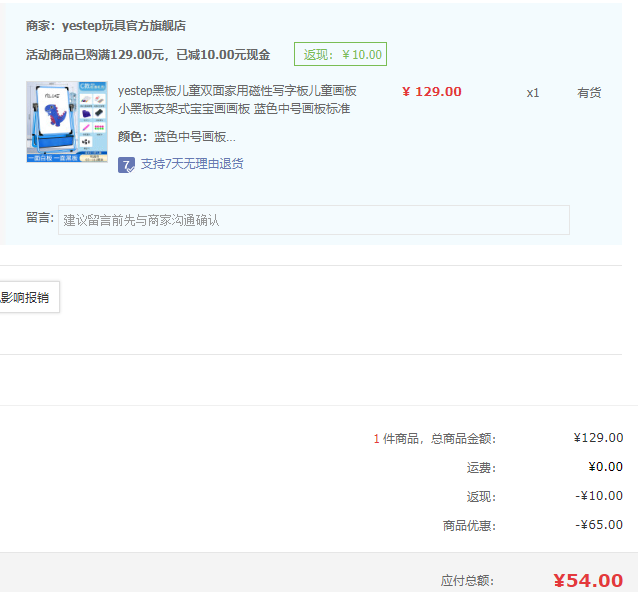Click the green 返现 ¥10.00 badge
Image resolution: width=638 pixels, height=592 pixels.
pyautogui.click(x=340, y=55)
